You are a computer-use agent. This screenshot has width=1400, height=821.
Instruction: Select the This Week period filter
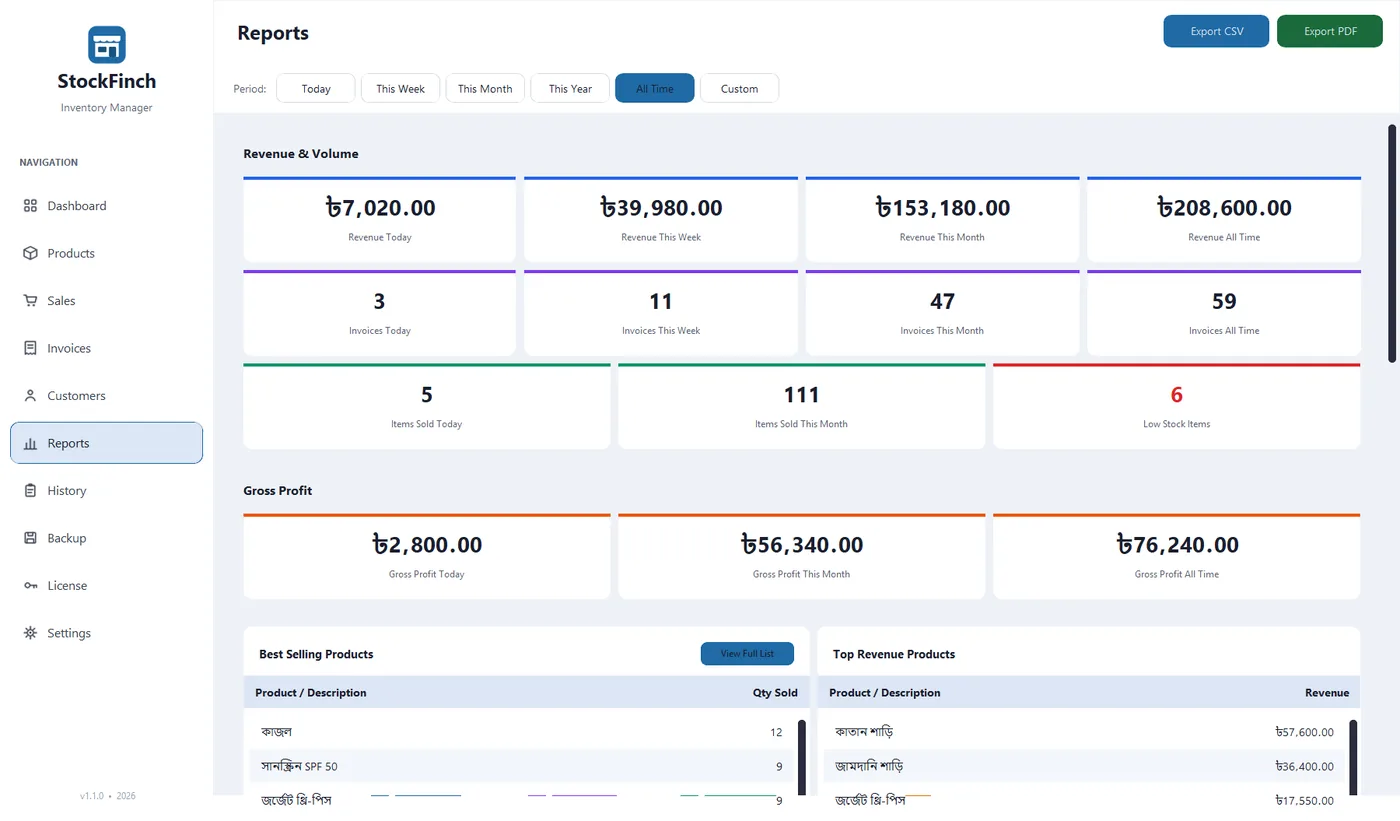tap(400, 88)
